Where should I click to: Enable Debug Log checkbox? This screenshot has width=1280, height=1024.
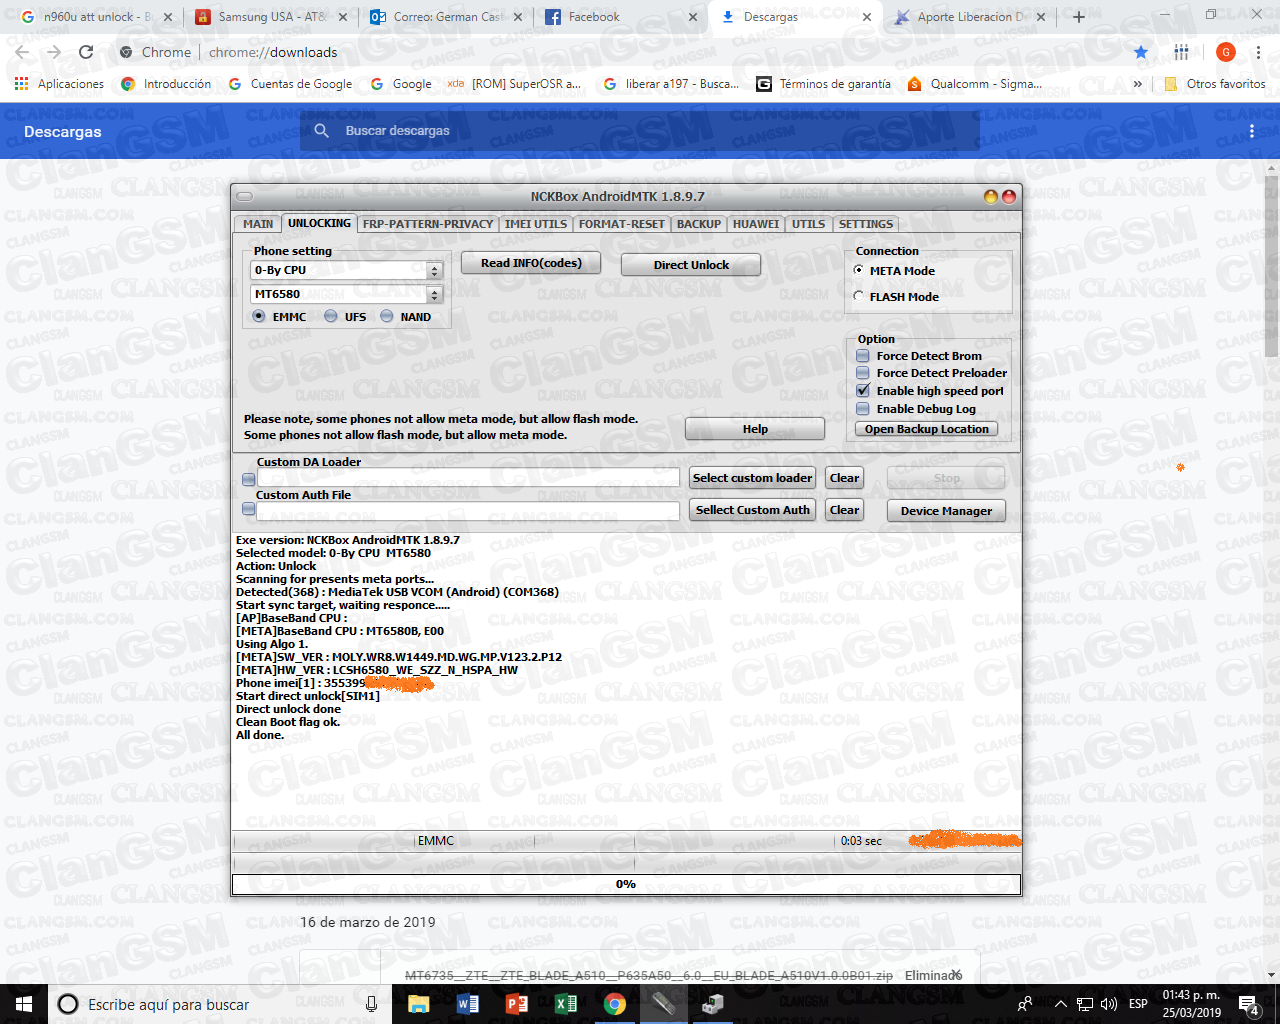(x=863, y=408)
